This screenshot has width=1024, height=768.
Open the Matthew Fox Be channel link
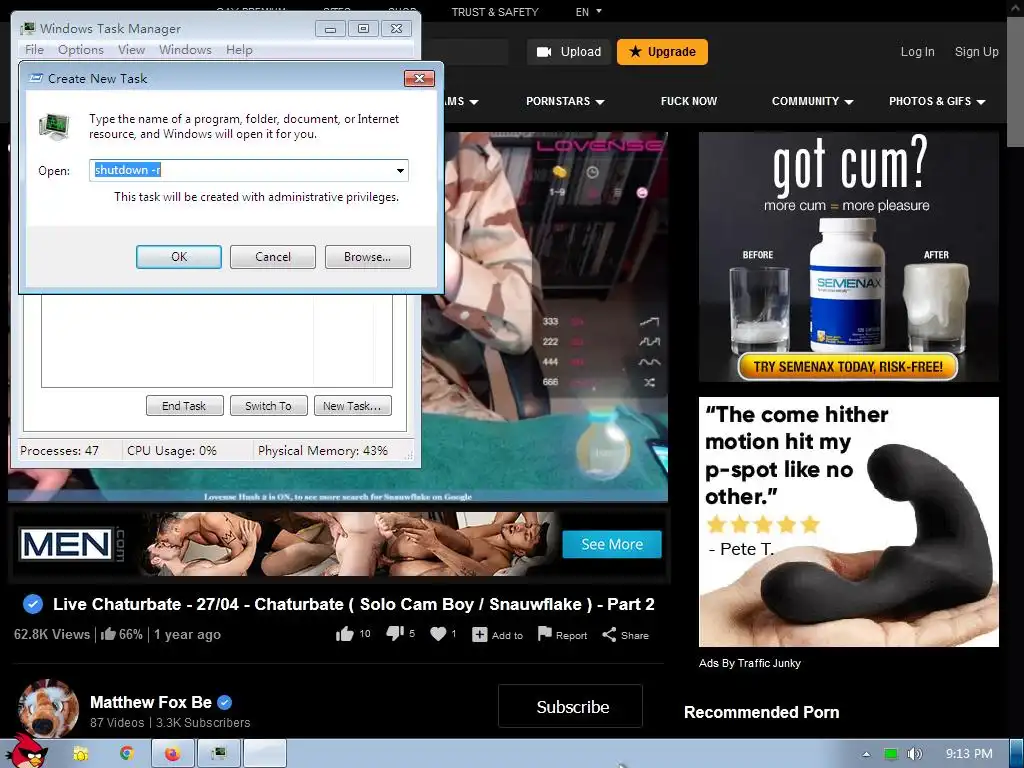[151, 702]
